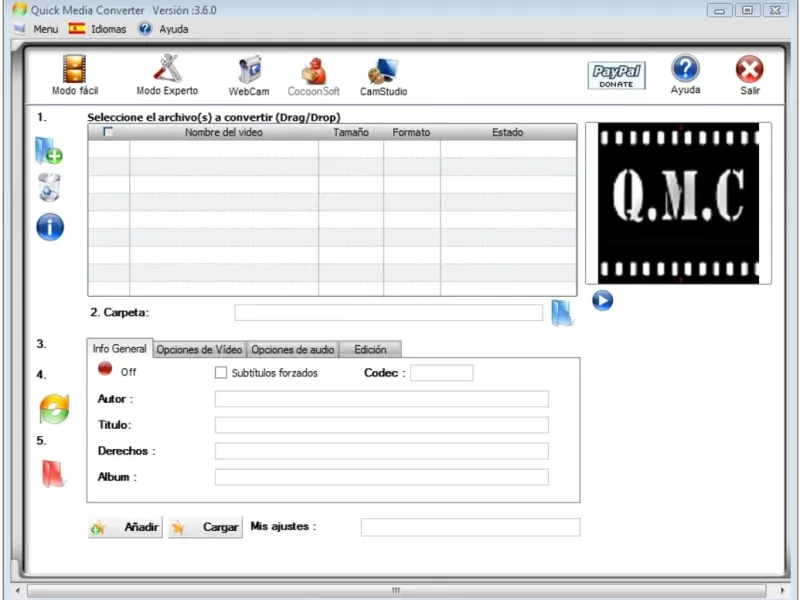Screen dimensions: 800x600
Task: Click the Carpeta path field
Action: pos(388,313)
